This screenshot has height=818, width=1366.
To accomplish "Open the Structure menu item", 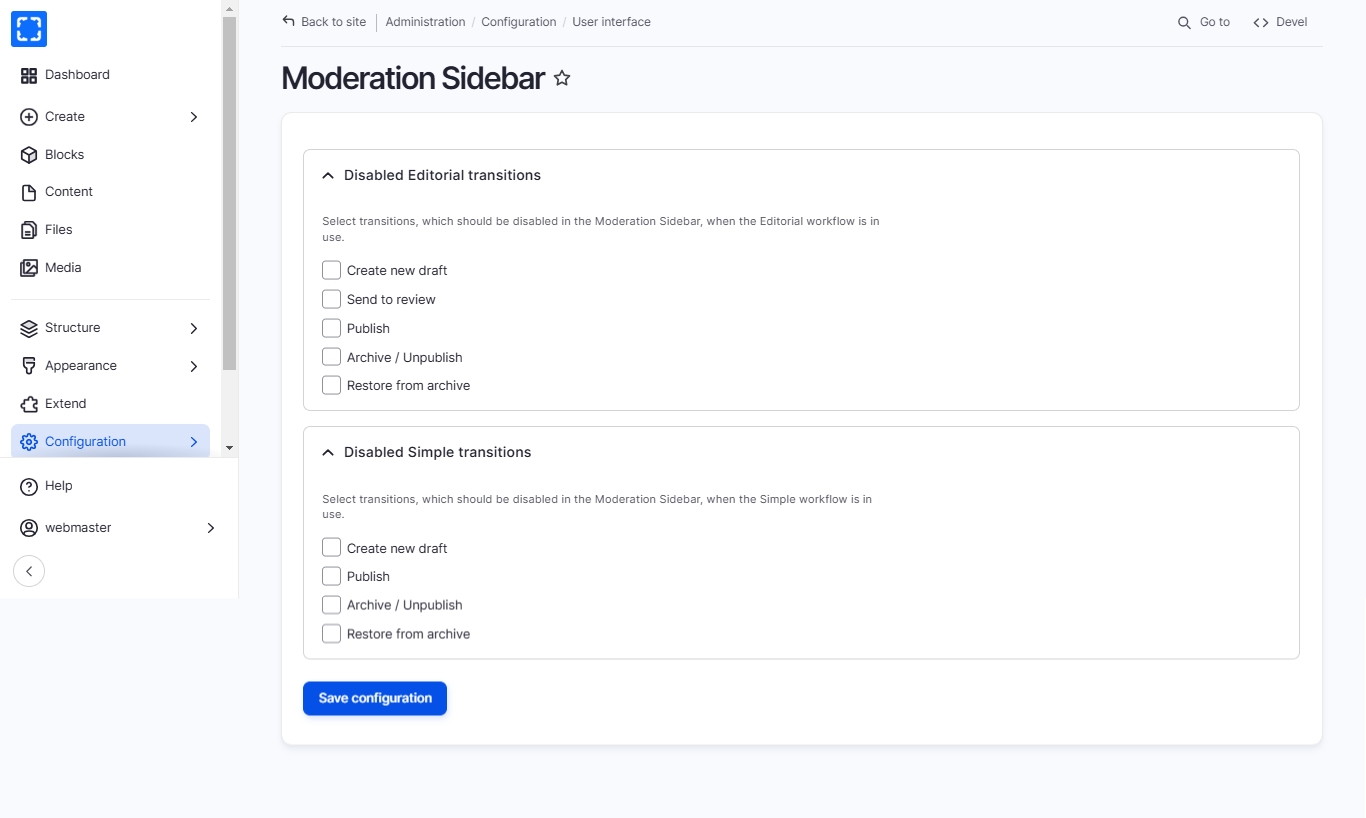I will pyautogui.click(x=73, y=328).
